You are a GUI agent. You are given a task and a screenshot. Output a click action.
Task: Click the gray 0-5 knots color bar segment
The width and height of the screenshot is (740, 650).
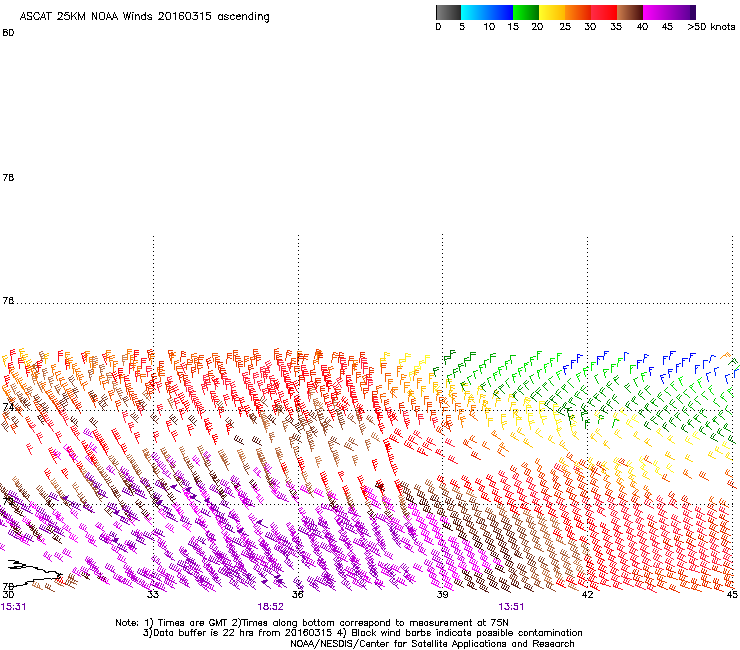tap(448, 12)
